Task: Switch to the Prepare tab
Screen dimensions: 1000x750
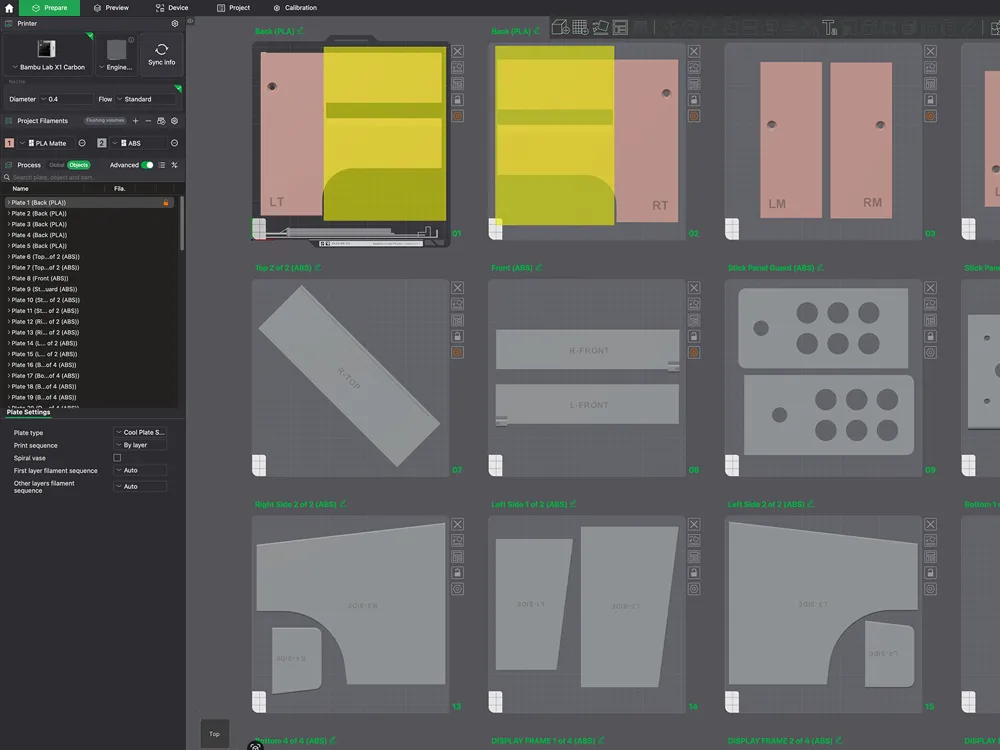Action: click(49, 8)
